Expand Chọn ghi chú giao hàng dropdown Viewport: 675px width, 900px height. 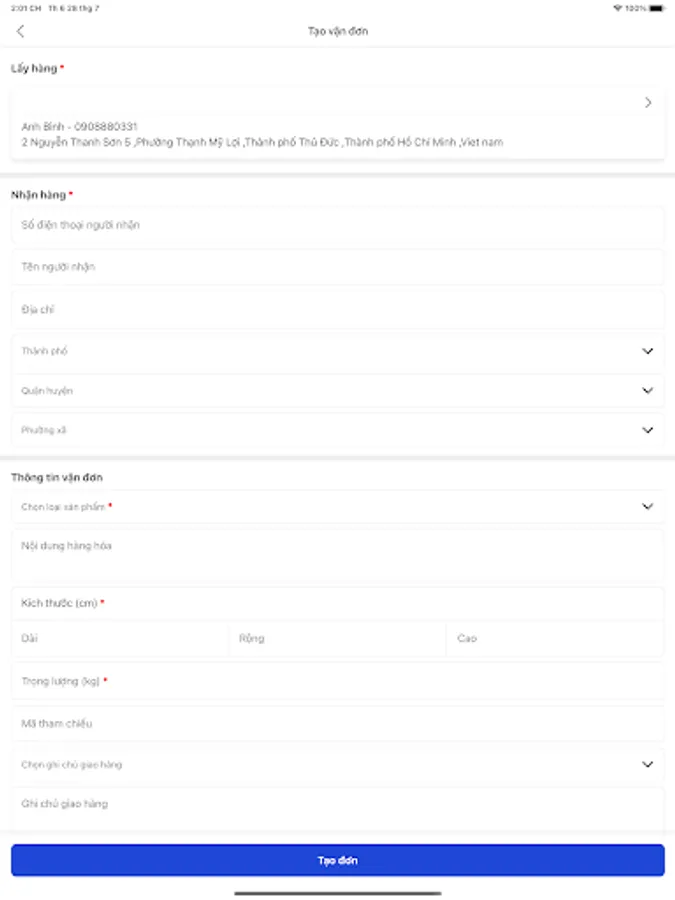[647, 765]
